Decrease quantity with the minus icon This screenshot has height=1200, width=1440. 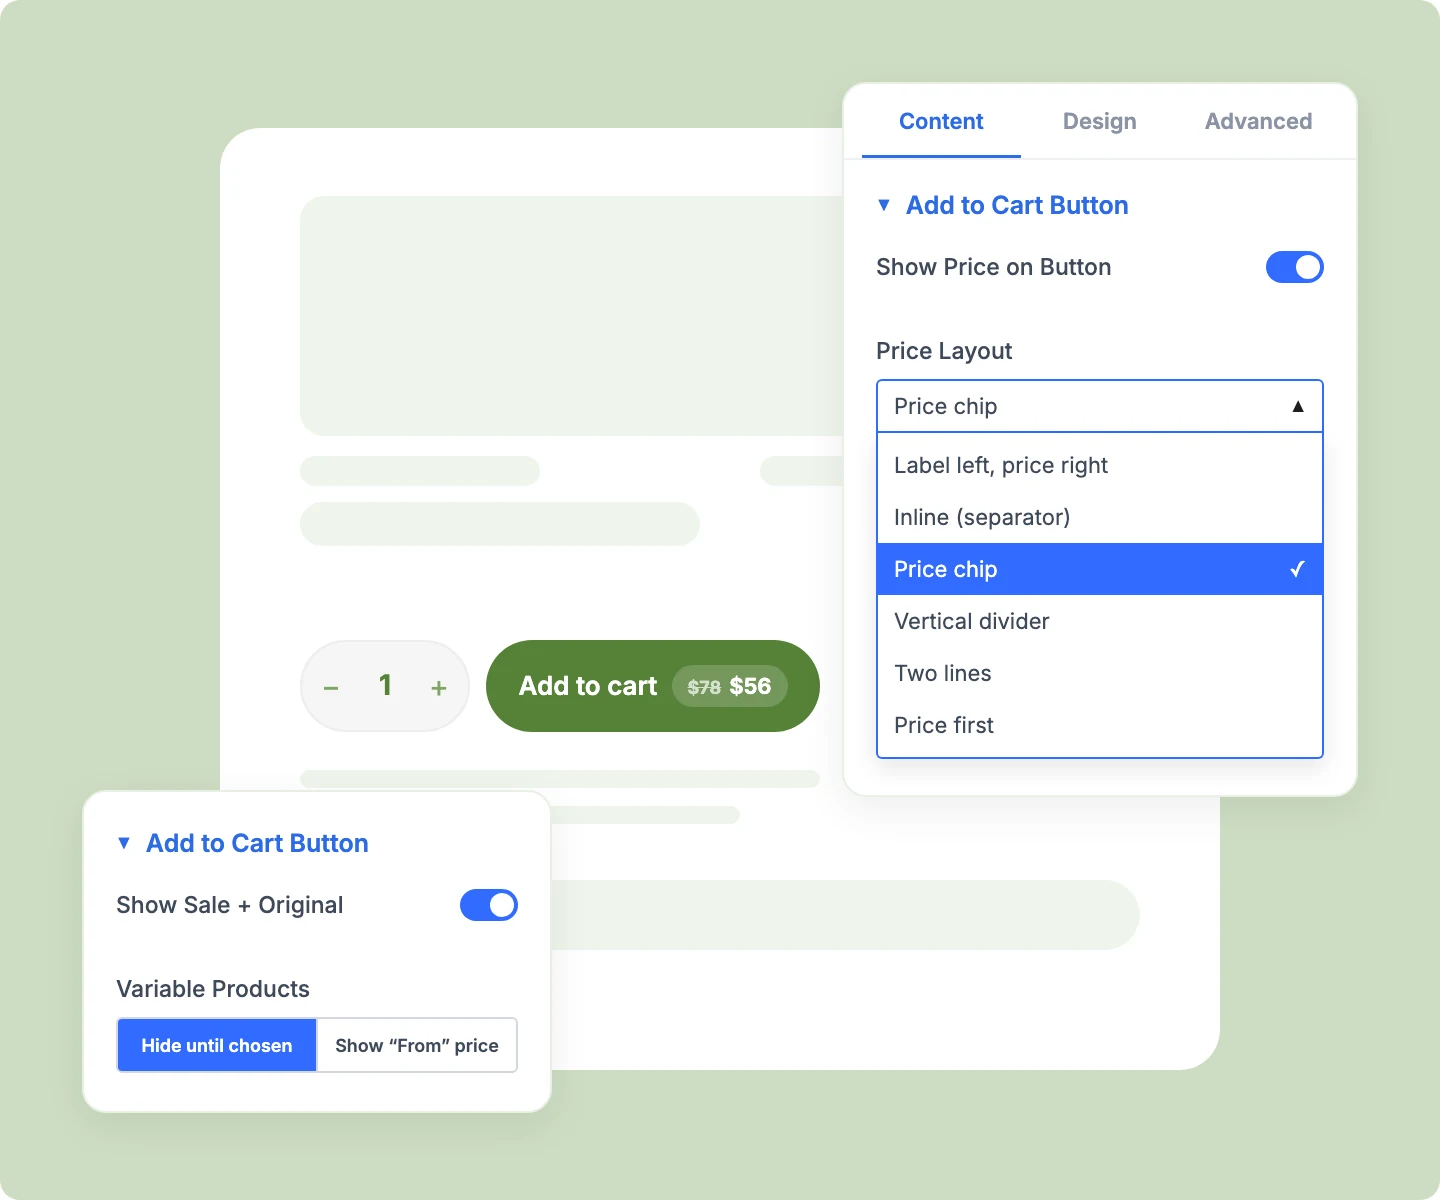tap(331, 688)
